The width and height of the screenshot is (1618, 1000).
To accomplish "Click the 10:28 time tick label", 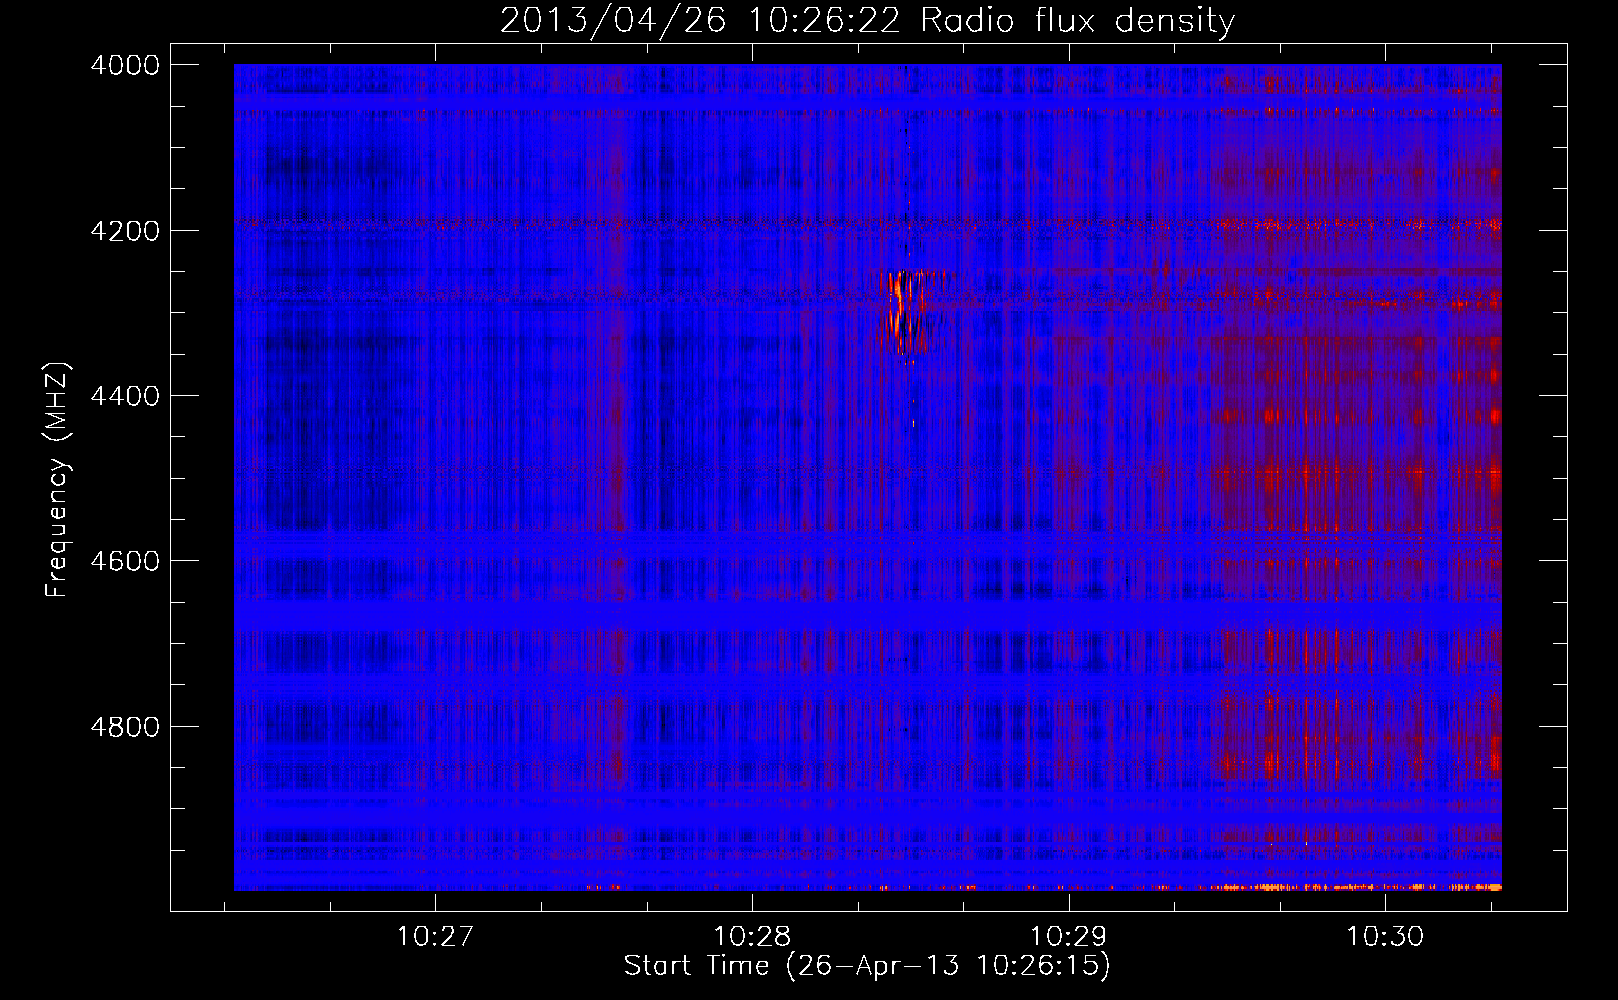I will pyautogui.click(x=752, y=936).
